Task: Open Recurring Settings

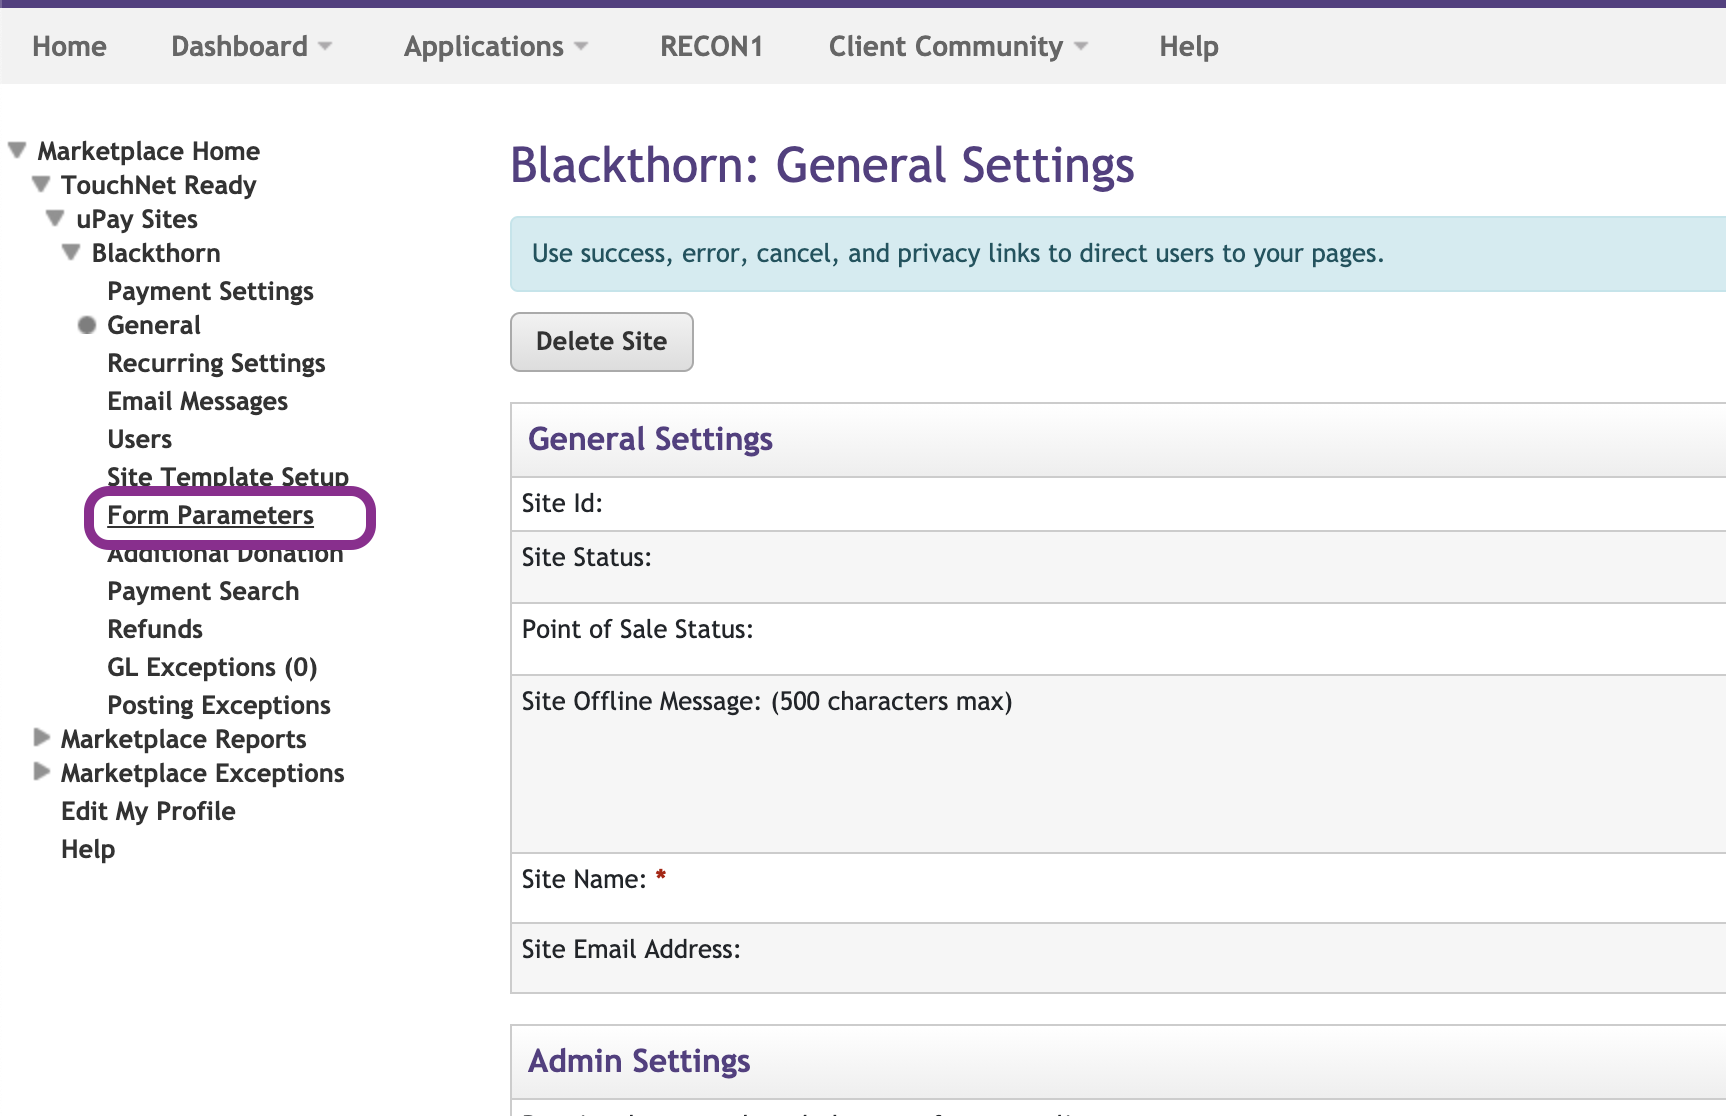Action: coord(216,363)
